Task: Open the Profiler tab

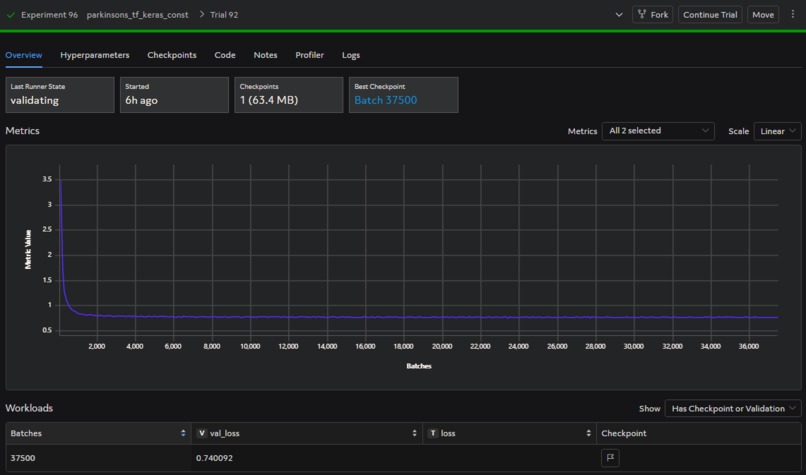Action: [309, 55]
